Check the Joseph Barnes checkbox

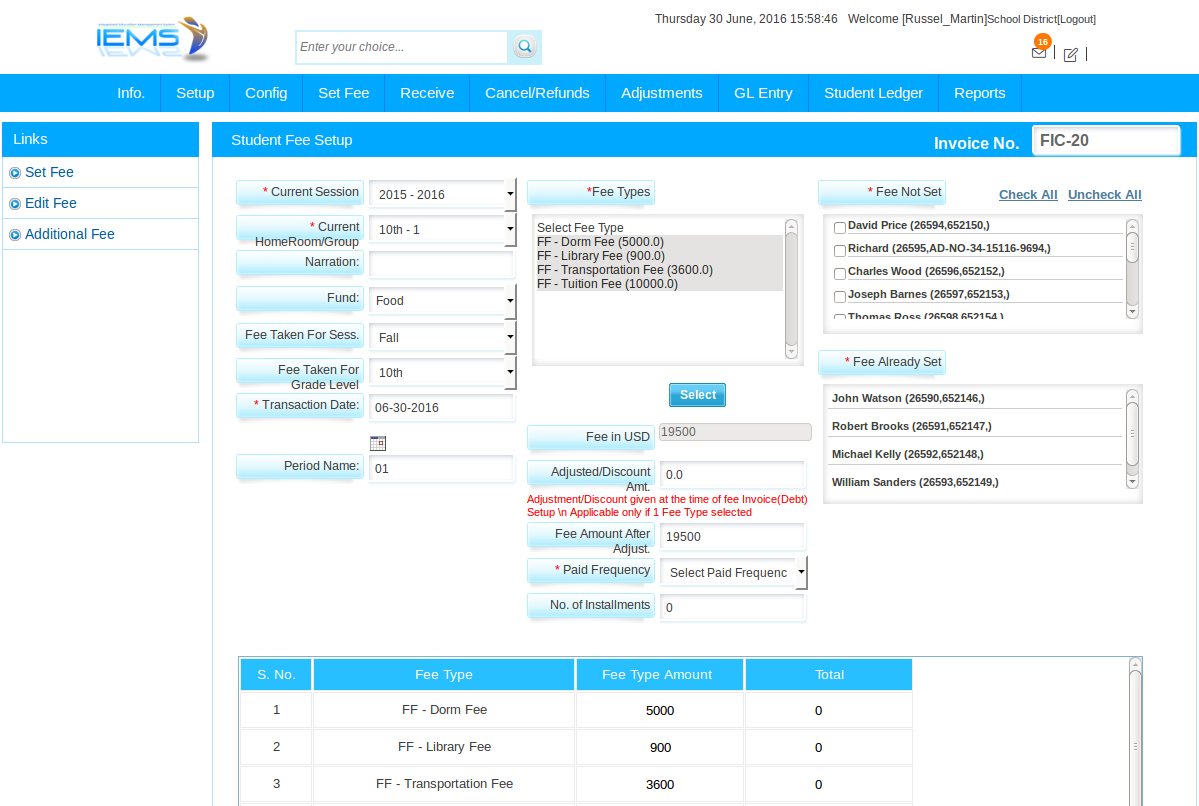click(x=840, y=296)
